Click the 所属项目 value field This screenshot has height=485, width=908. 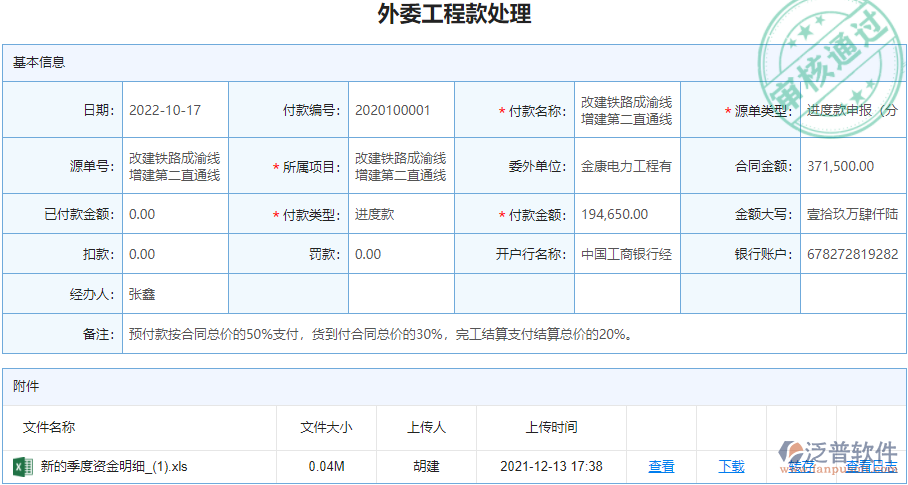point(401,166)
